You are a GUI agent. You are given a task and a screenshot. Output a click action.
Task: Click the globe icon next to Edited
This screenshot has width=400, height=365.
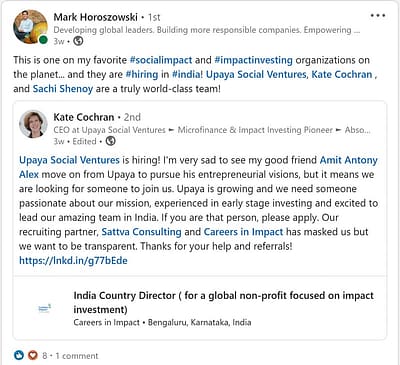(111, 141)
